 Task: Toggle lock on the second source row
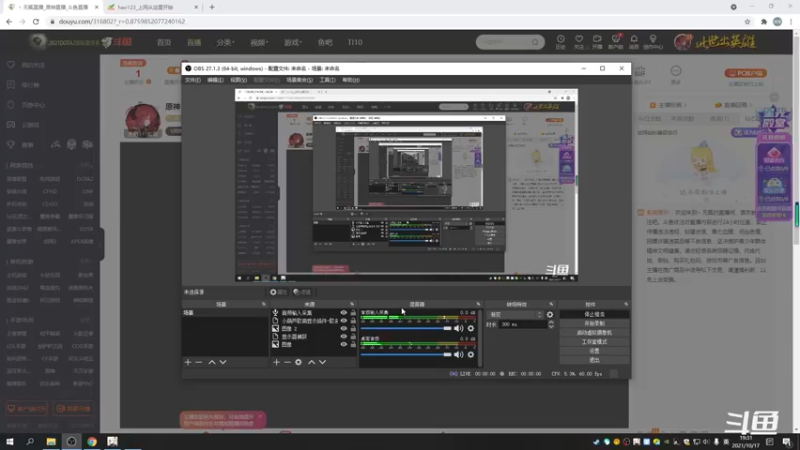coord(353,321)
